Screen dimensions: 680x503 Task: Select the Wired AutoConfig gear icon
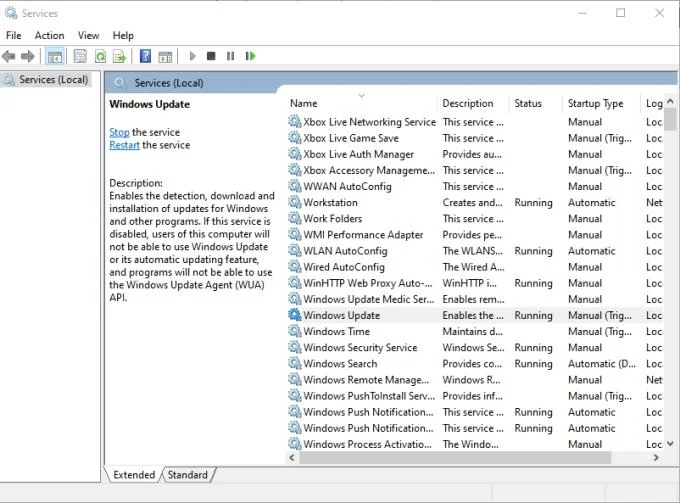pyautogui.click(x=294, y=266)
